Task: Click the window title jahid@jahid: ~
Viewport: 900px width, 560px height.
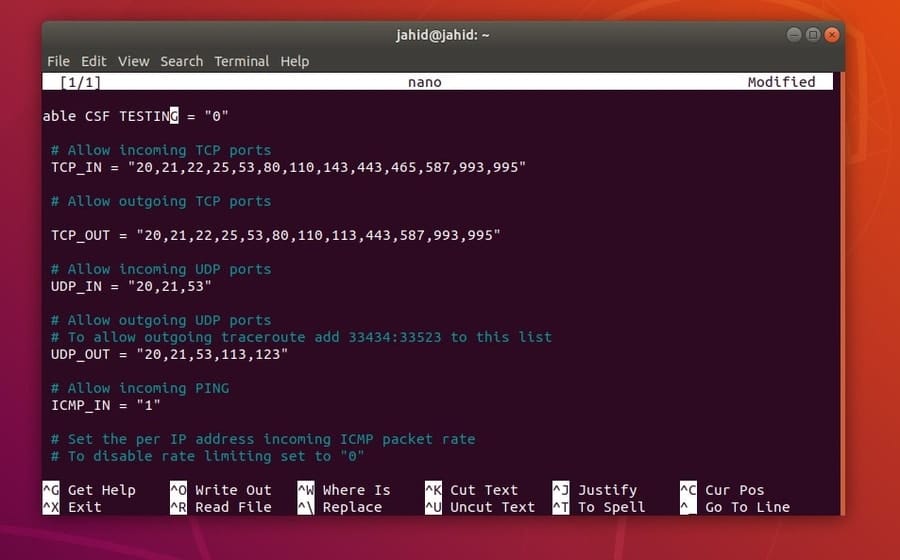Action: 443,35
